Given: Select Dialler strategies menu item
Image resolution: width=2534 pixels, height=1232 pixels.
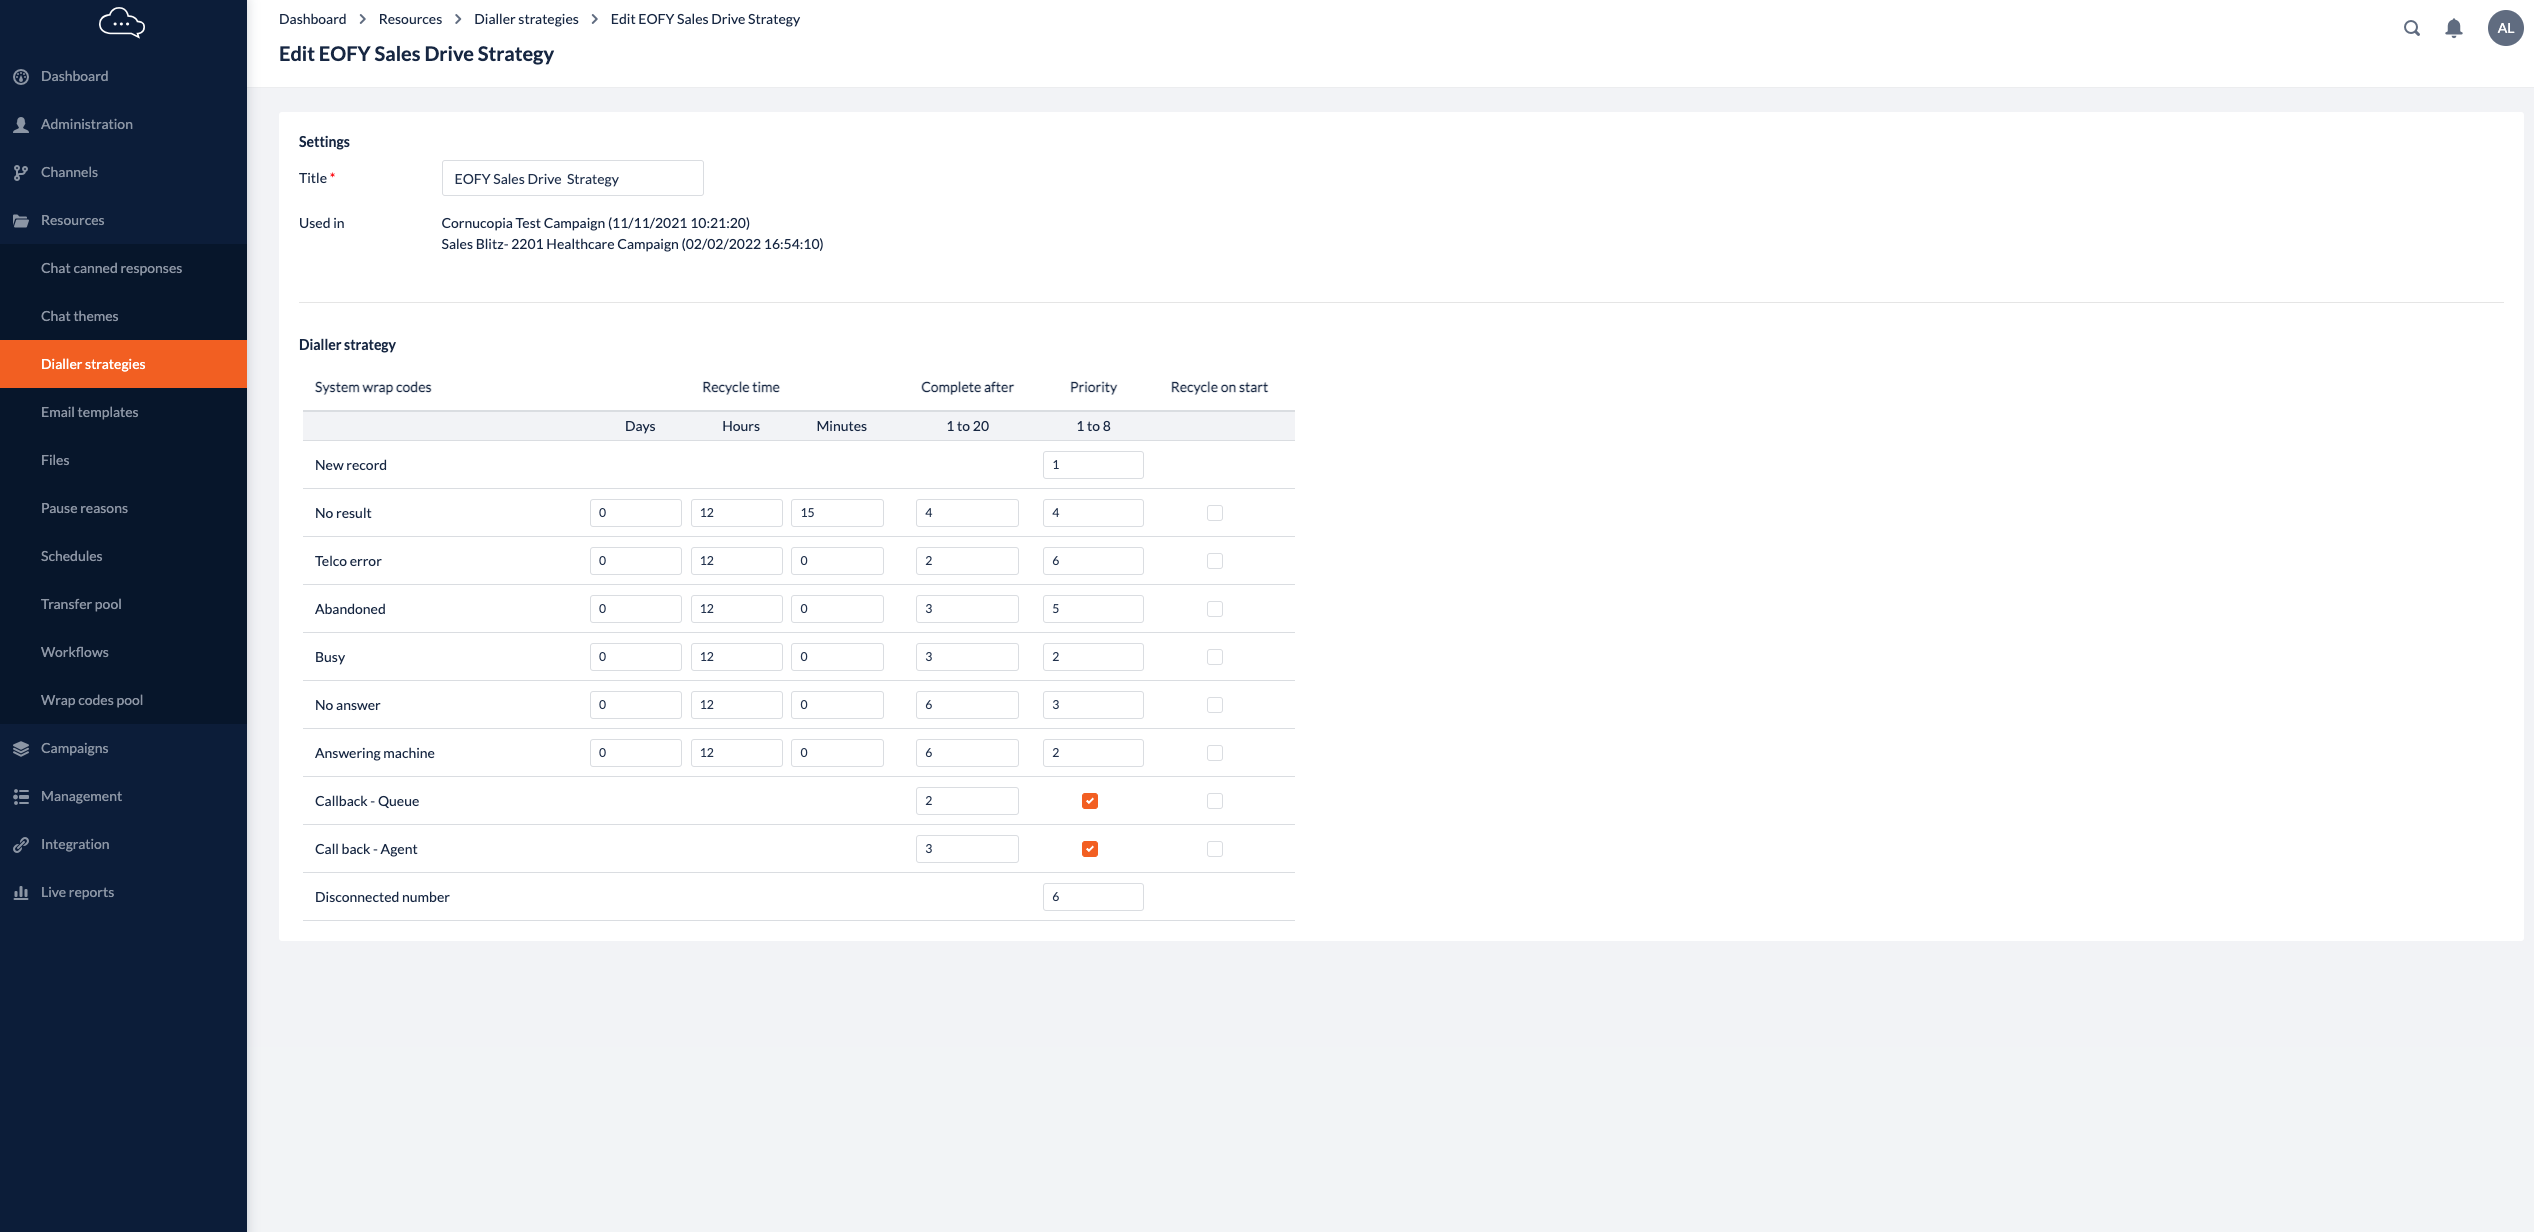Looking at the screenshot, I should (92, 364).
